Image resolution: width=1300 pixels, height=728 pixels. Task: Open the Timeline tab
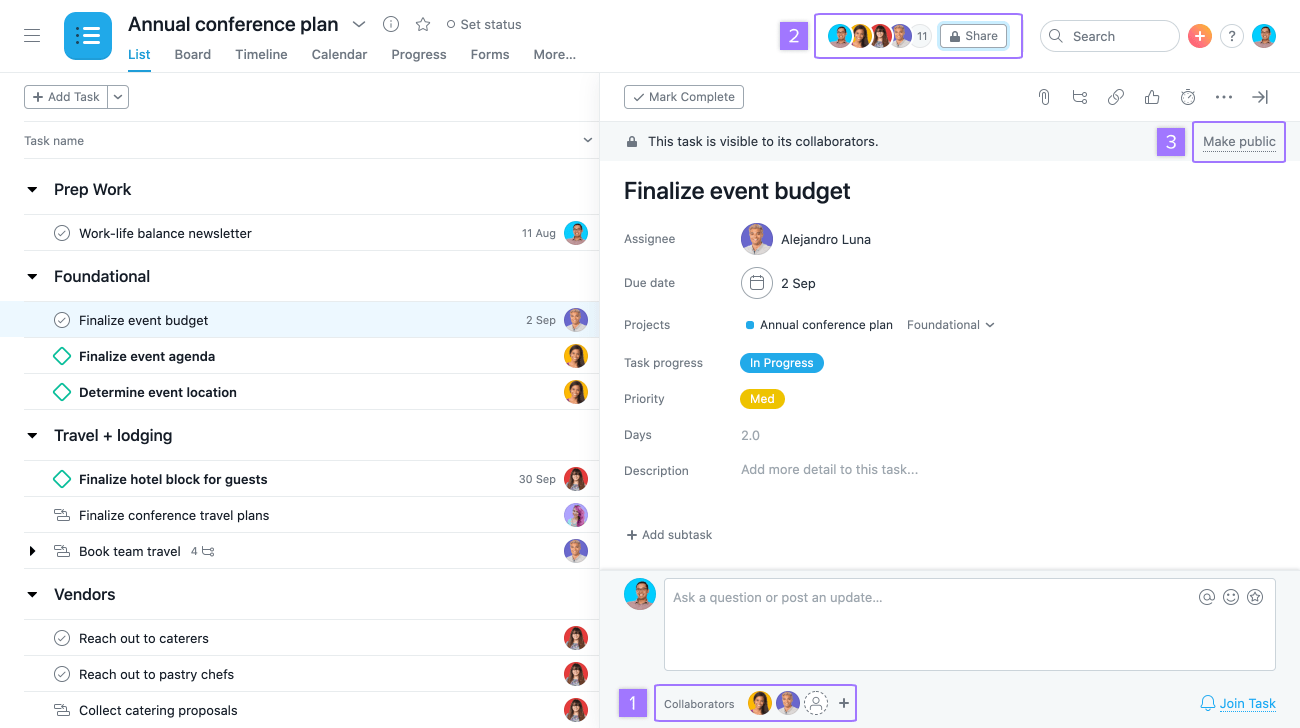pyautogui.click(x=261, y=54)
